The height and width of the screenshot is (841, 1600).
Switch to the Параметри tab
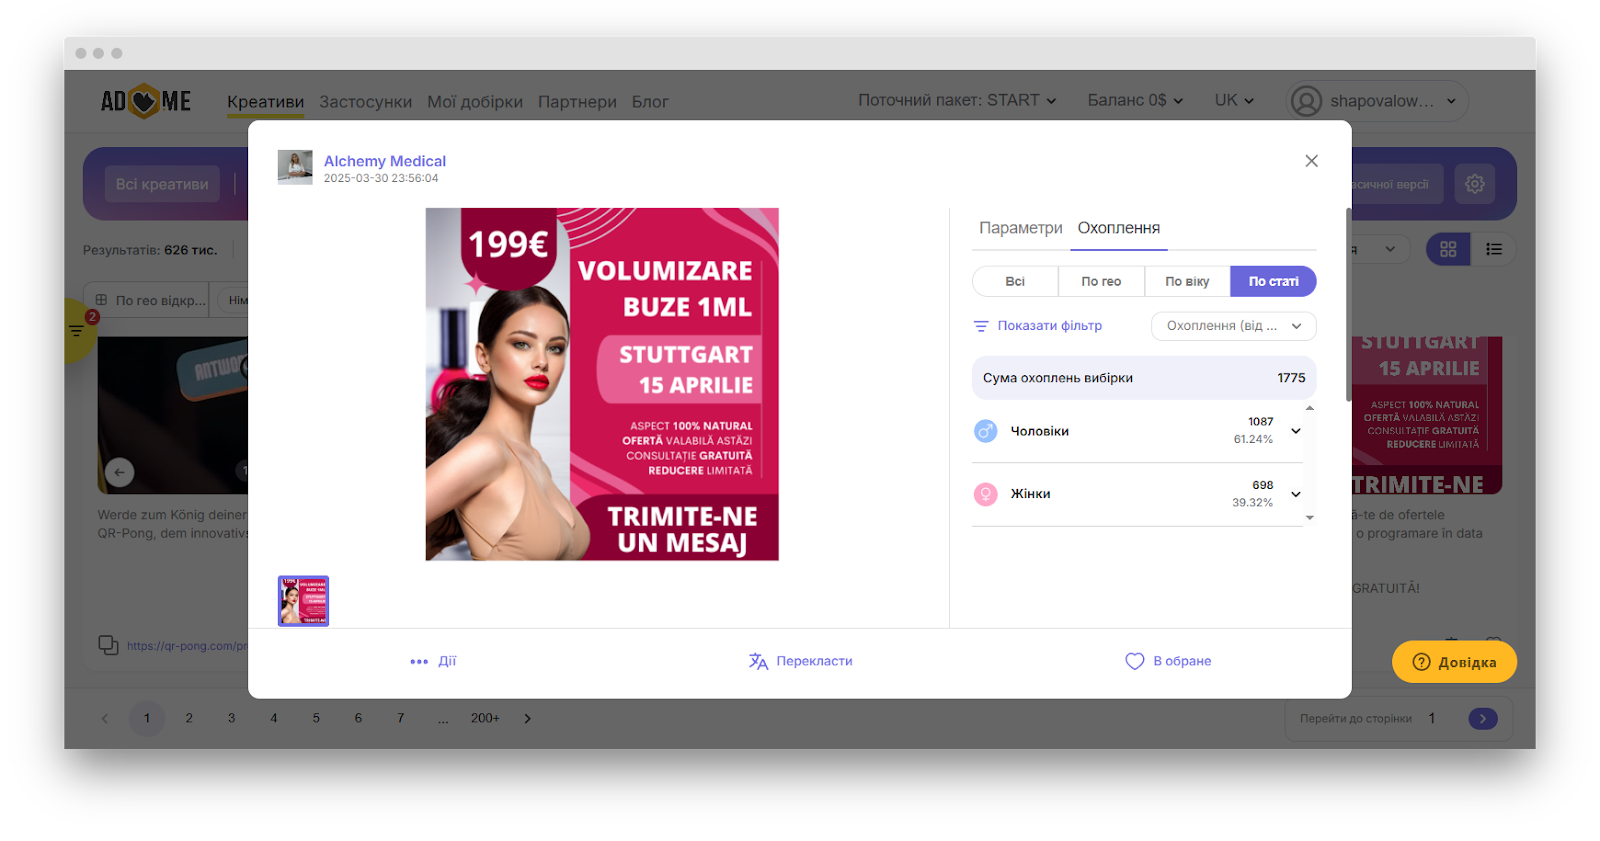coord(1020,228)
